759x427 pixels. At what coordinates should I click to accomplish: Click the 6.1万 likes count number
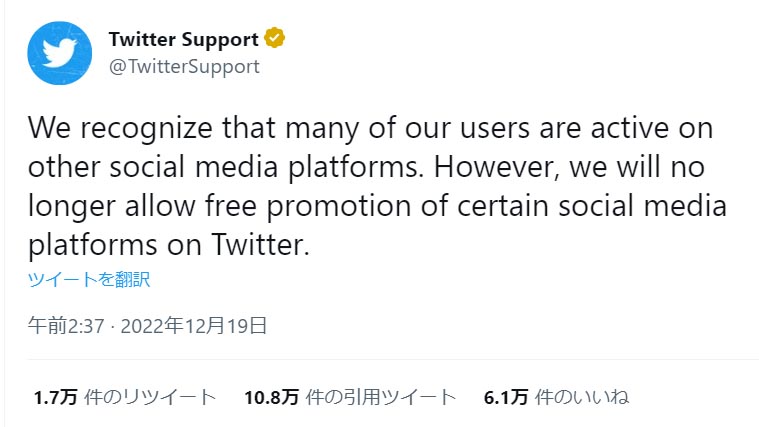pos(506,397)
